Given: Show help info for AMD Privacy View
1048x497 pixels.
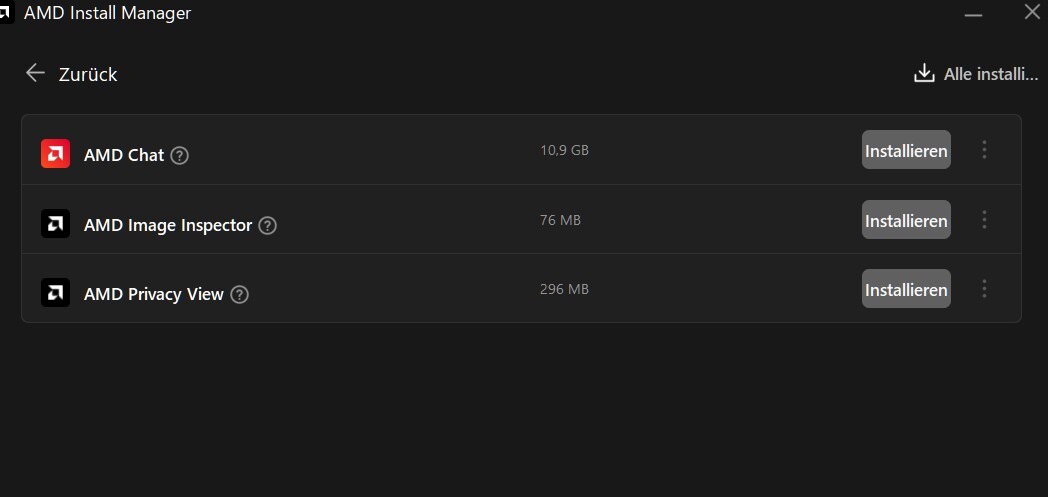Looking at the screenshot, I should 239,294.
